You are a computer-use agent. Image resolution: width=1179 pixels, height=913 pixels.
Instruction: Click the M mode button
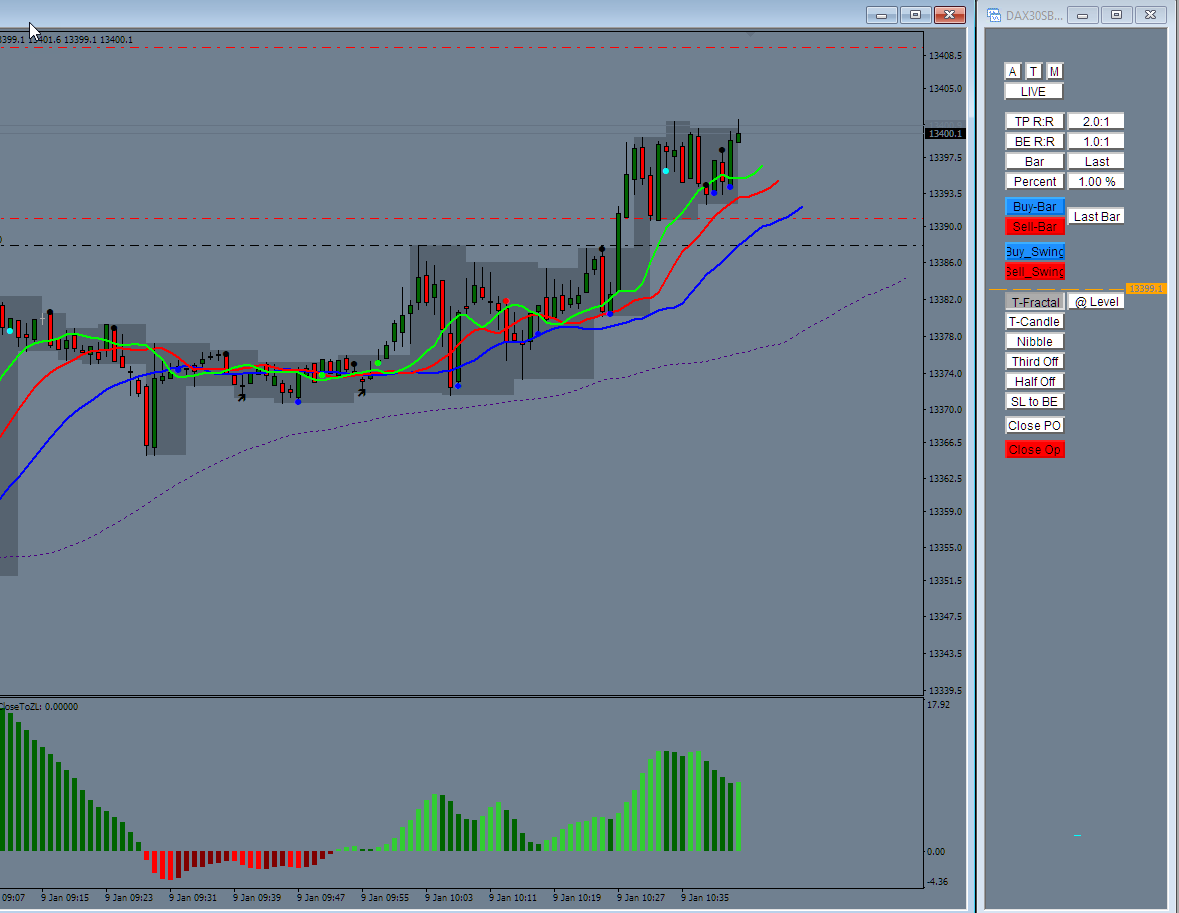click(x=1055, y=71)
